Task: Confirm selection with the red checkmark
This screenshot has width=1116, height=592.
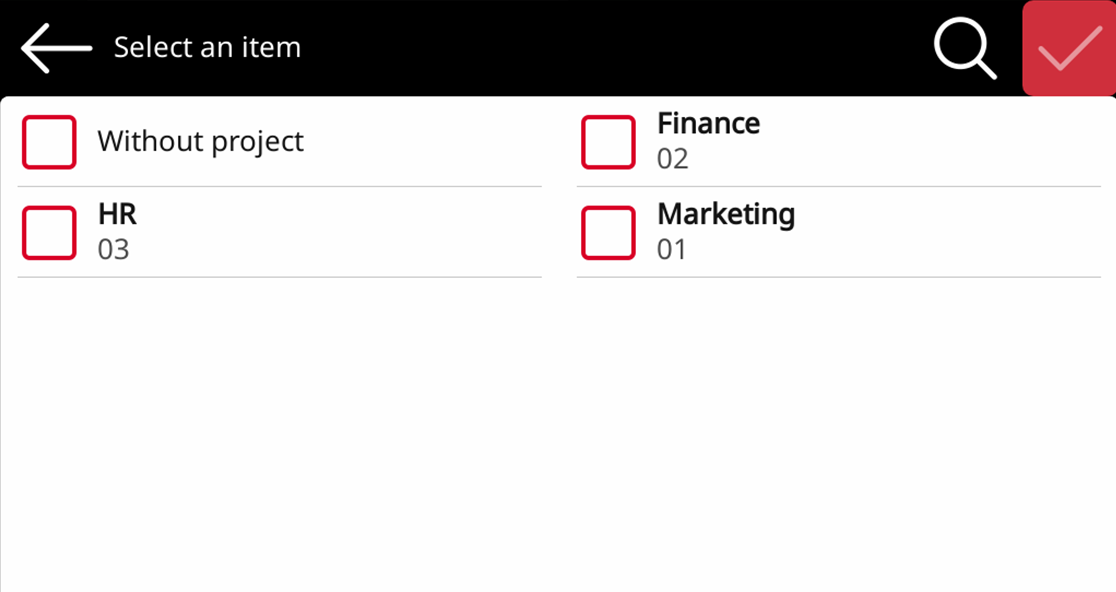Action: [1068, 48]
